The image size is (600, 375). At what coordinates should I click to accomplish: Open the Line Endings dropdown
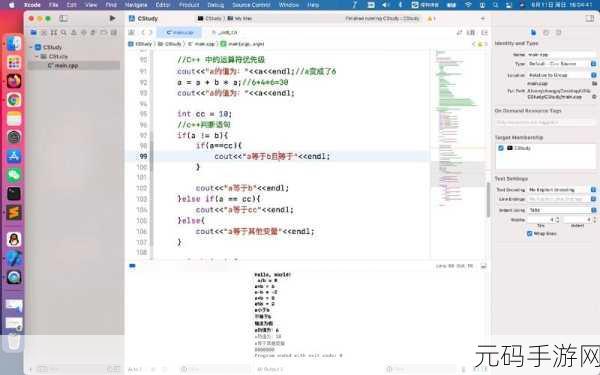tap(562, 199)
